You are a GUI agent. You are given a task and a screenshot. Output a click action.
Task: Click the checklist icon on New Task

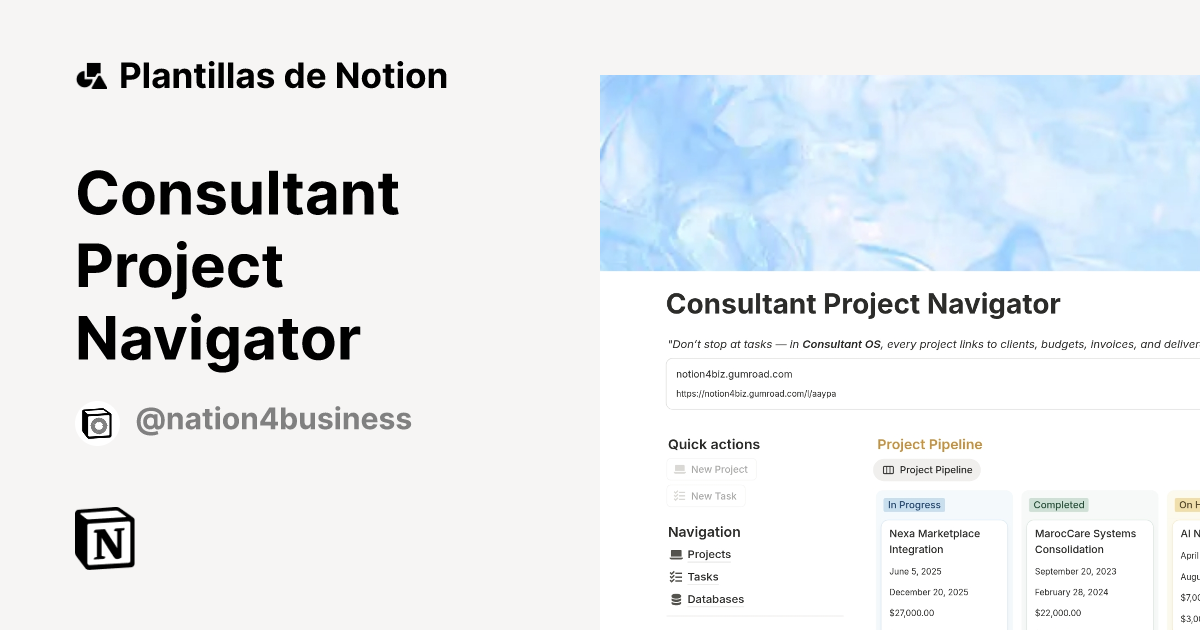(680, 495)
